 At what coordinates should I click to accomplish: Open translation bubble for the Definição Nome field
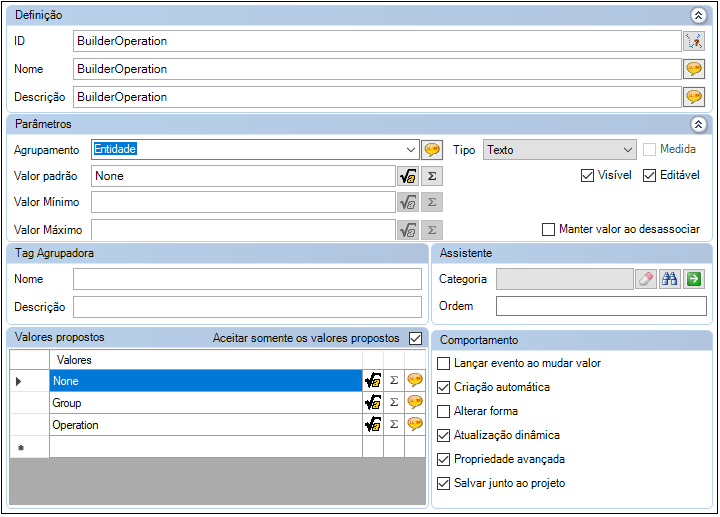point(694,69)
